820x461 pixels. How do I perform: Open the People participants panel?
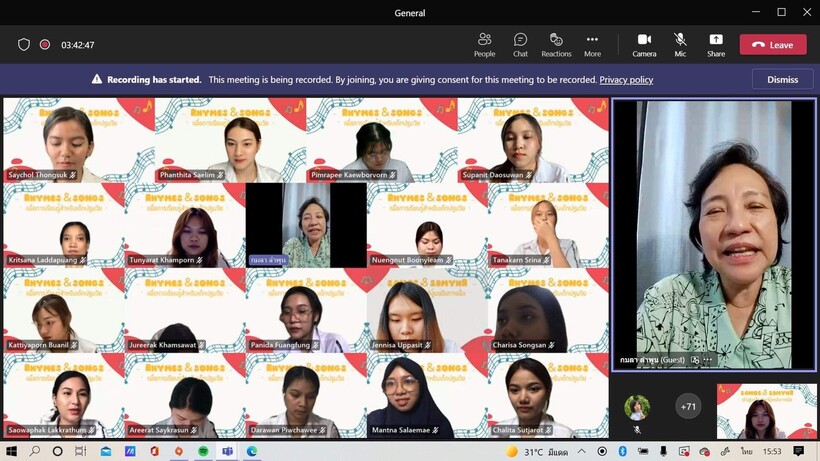(x=484, y=44)
